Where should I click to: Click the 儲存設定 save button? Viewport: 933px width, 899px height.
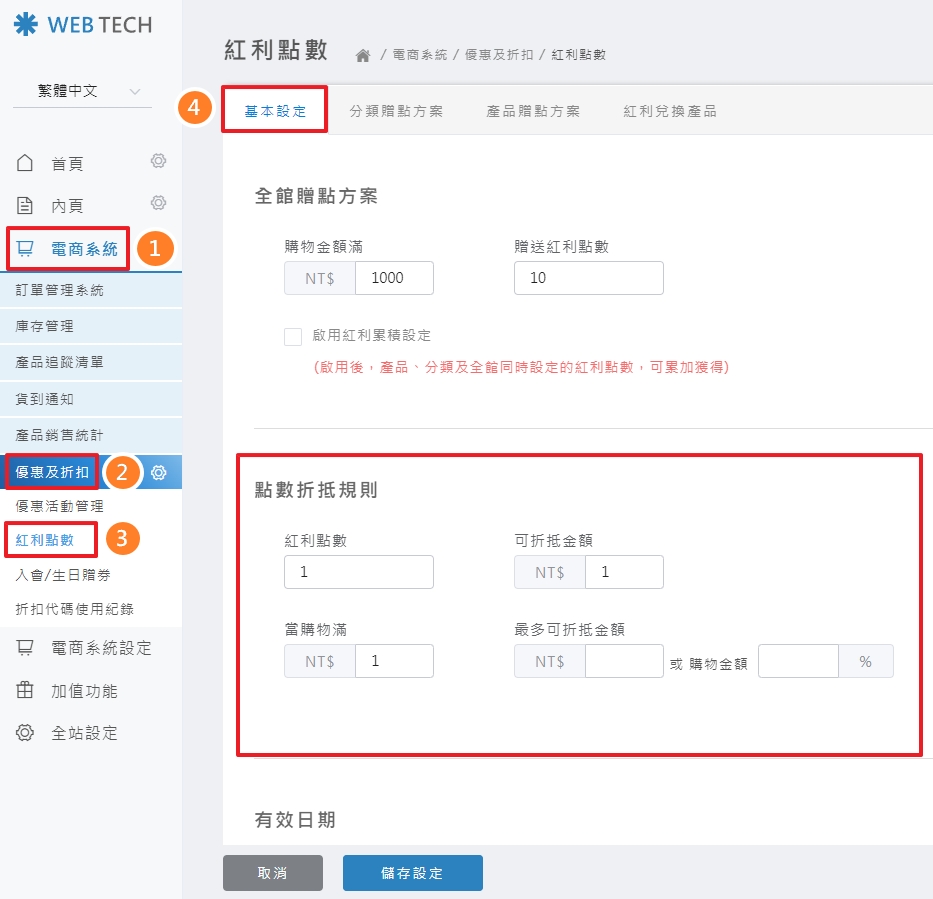coord(412,872)
